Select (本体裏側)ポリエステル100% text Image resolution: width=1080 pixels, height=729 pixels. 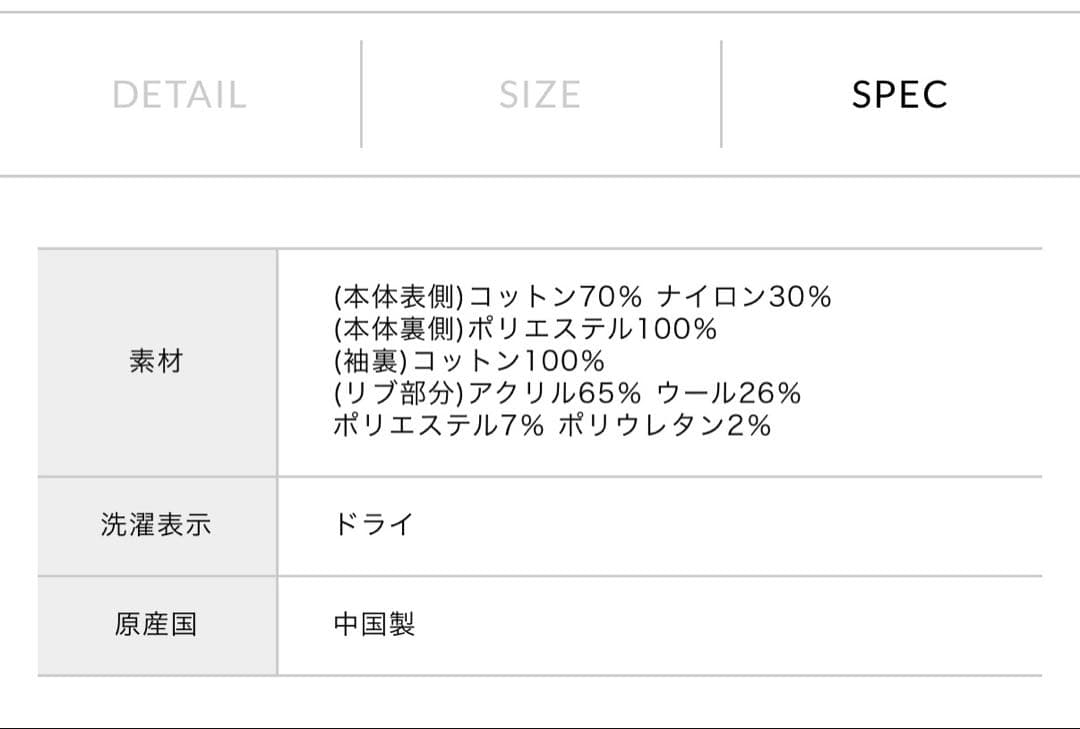click(x=525, y=328)
